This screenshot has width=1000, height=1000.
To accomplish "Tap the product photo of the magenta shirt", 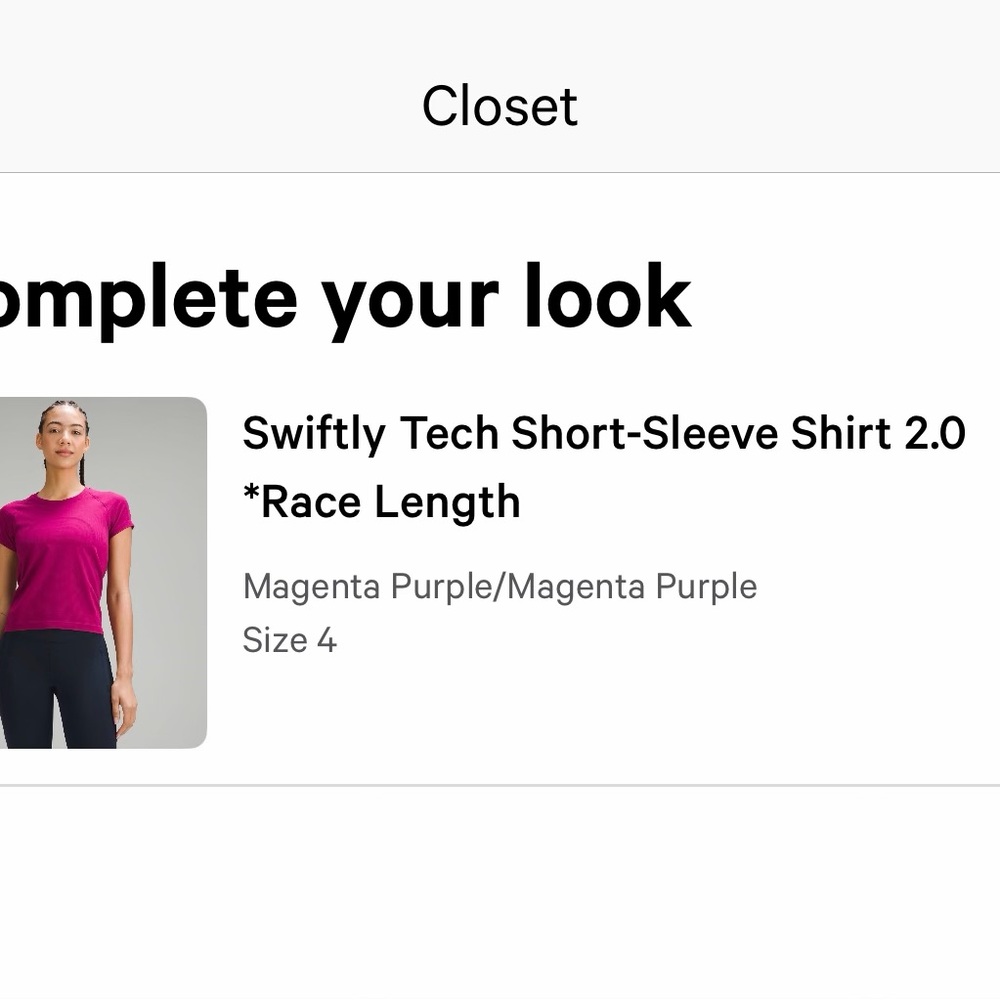I will (100, 570).
